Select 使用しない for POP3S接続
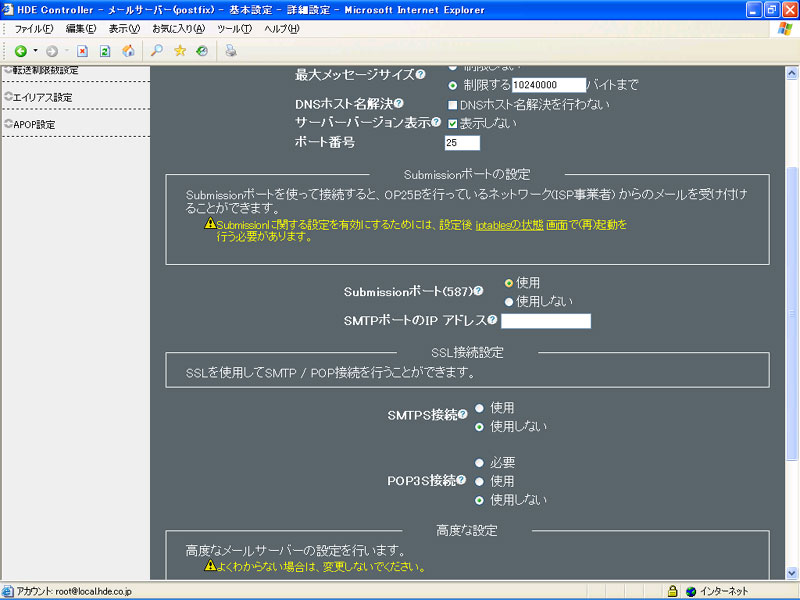Screen dimensions: 800x600 479,501
